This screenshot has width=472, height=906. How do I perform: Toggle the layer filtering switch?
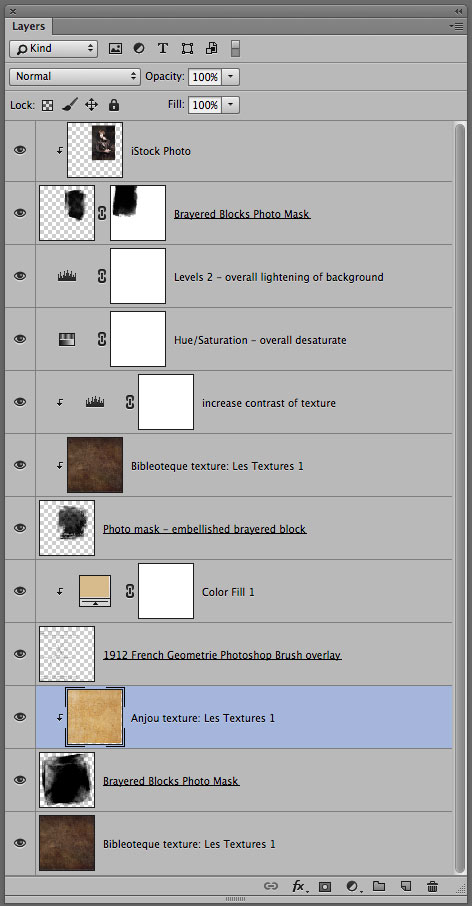[x=235, y=49]
